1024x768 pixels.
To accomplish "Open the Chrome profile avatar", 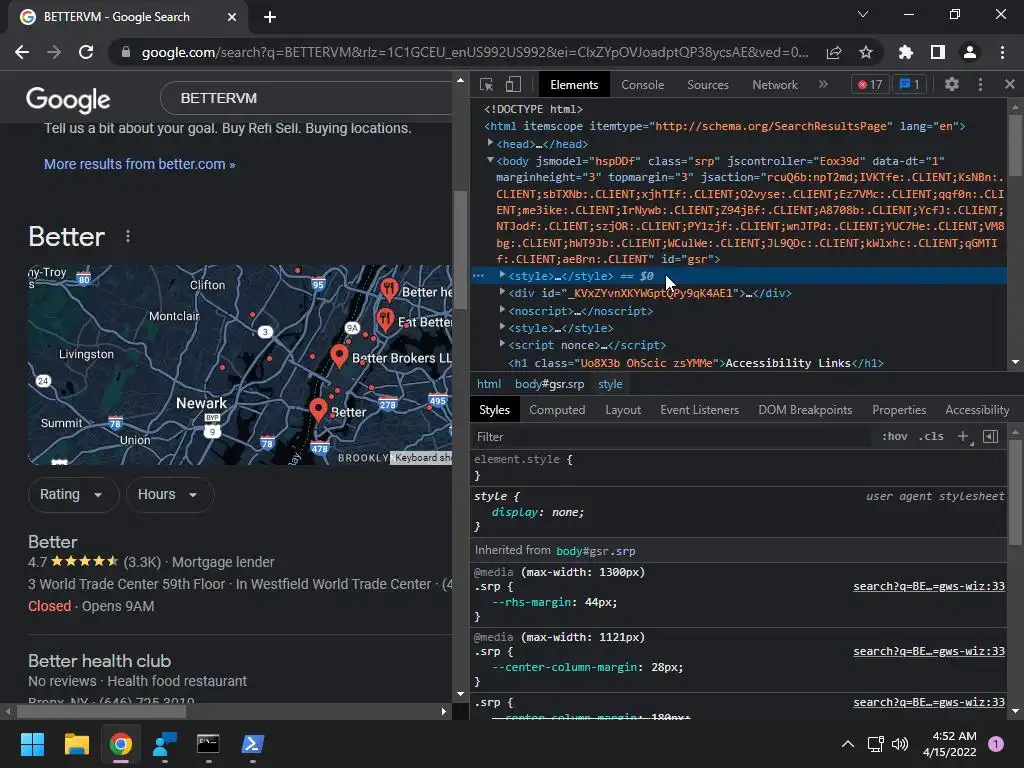I will [970, 53].
